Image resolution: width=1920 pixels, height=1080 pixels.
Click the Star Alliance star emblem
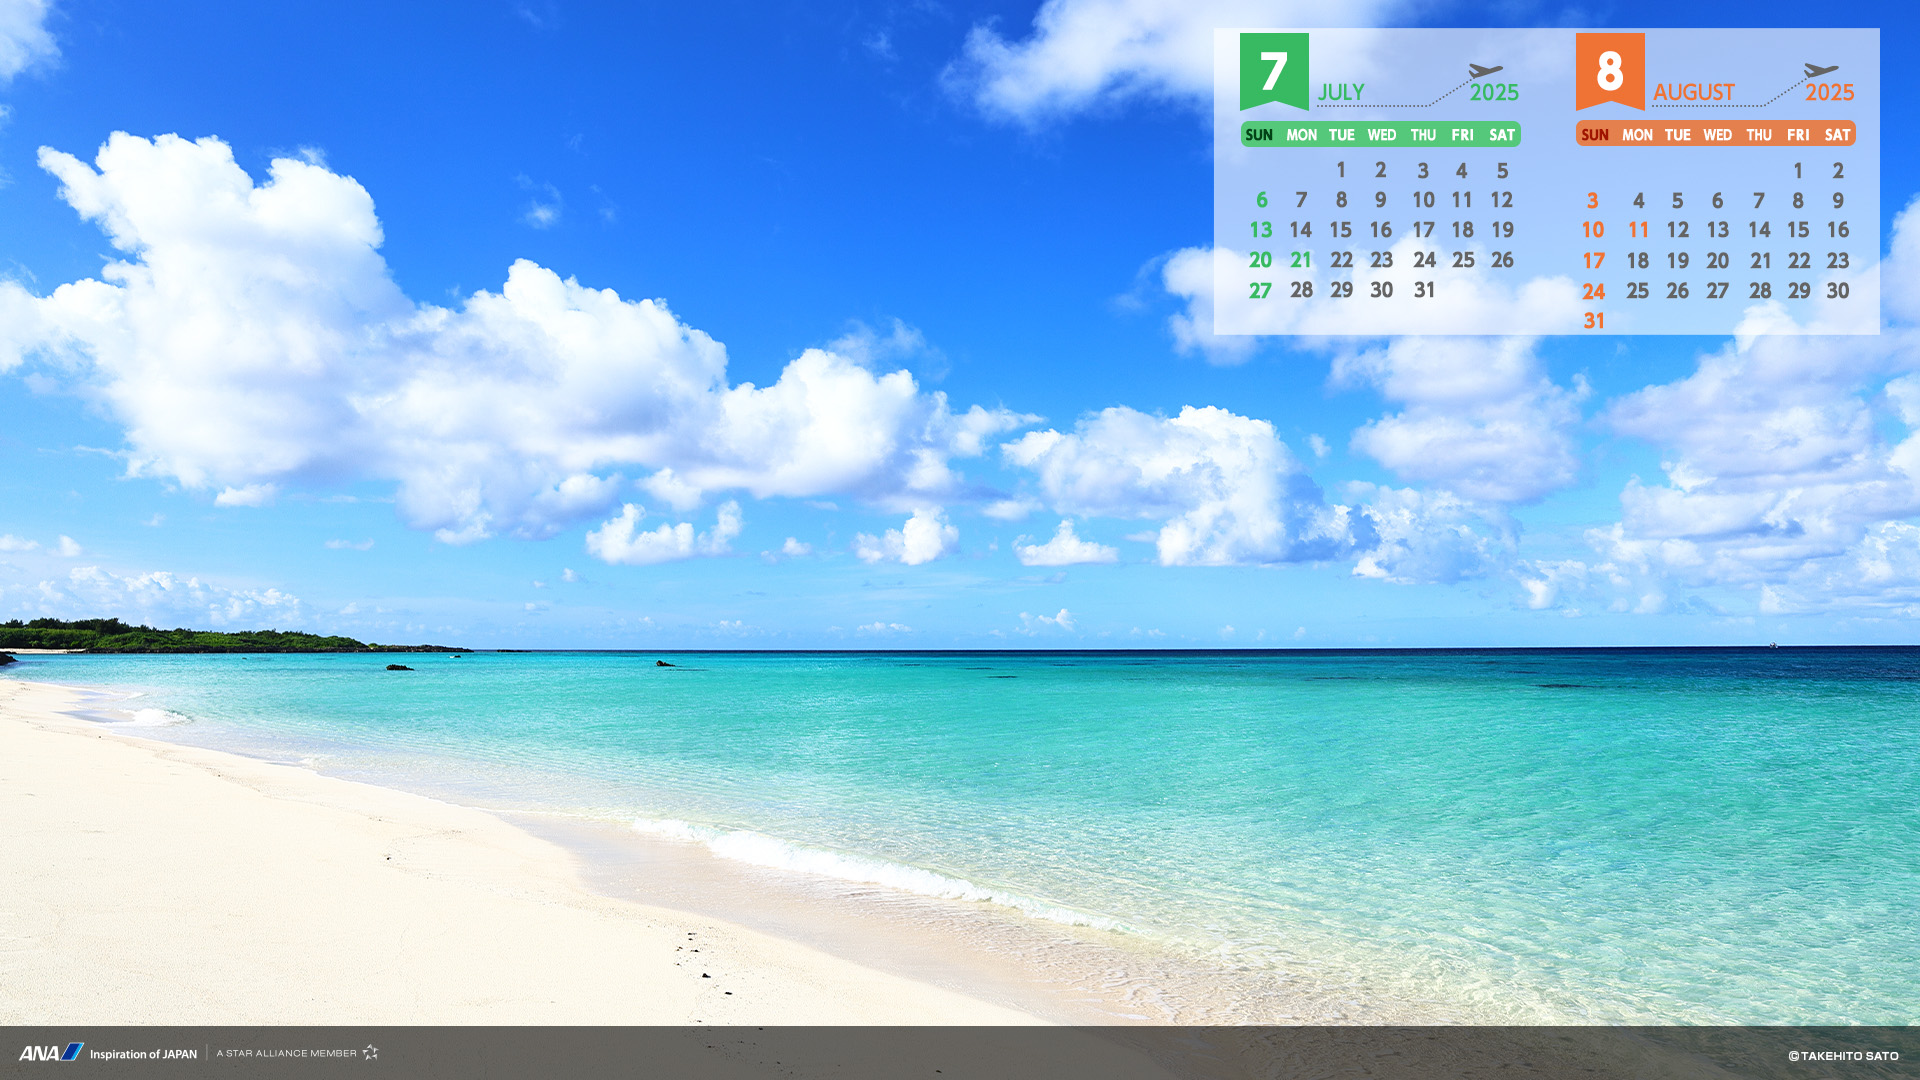[370, 1052]
